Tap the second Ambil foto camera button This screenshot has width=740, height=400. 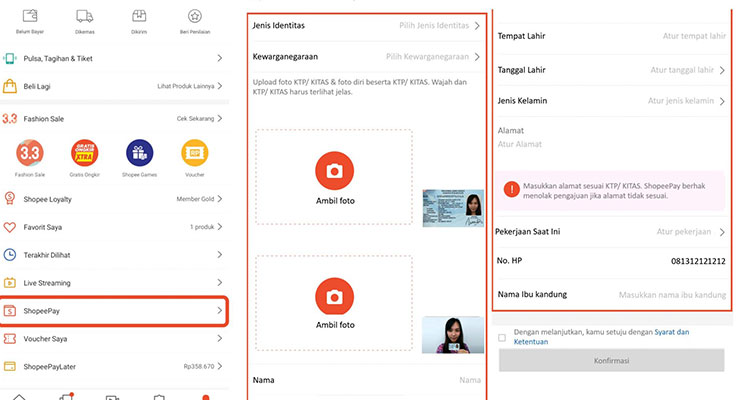pyautogui.click(x=334, y=295)
